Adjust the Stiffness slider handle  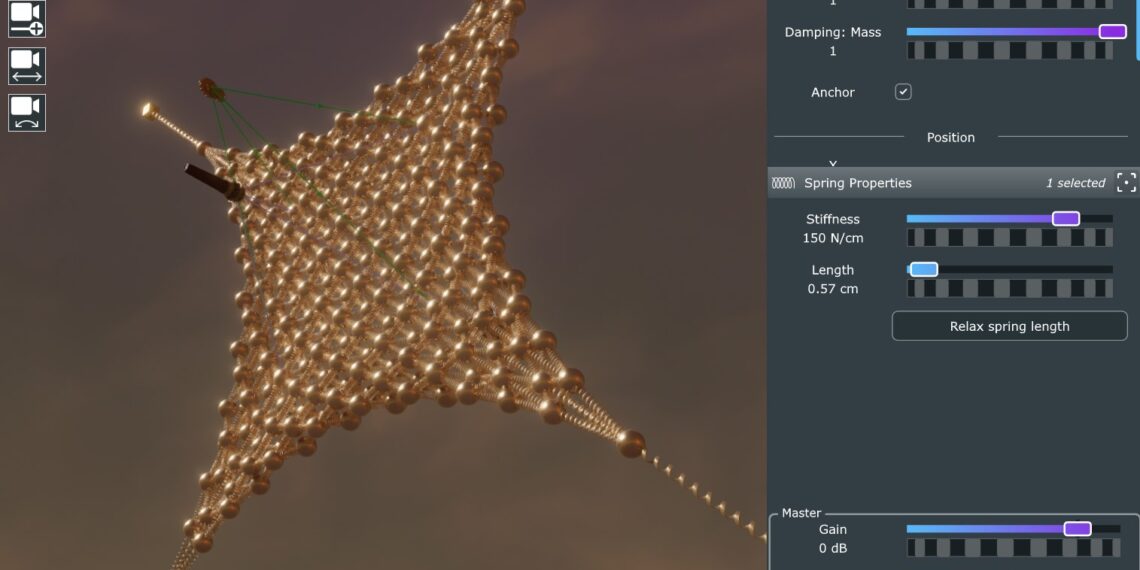click(x=1066, y=218)
